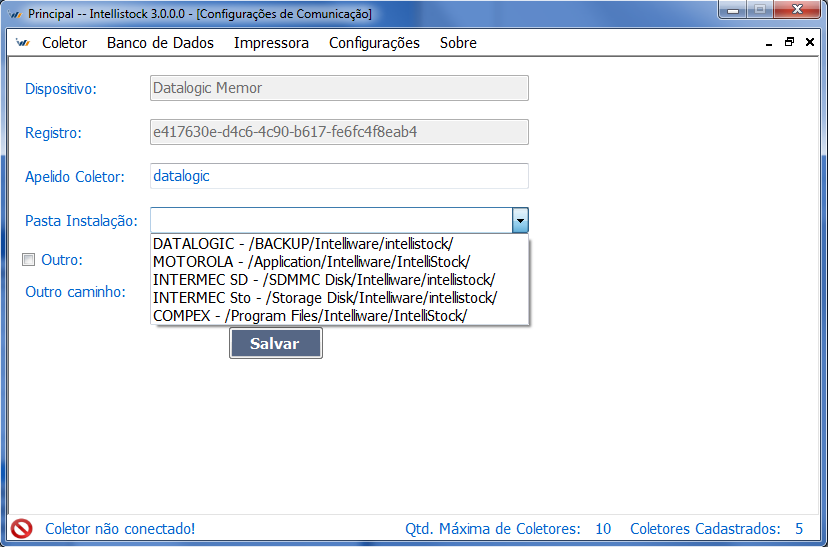Image resolution: width=828 pixels, height=547 pixels.
Task: Pick COMPEX - /Program Files/ option
Action: (x=340, y=316)
